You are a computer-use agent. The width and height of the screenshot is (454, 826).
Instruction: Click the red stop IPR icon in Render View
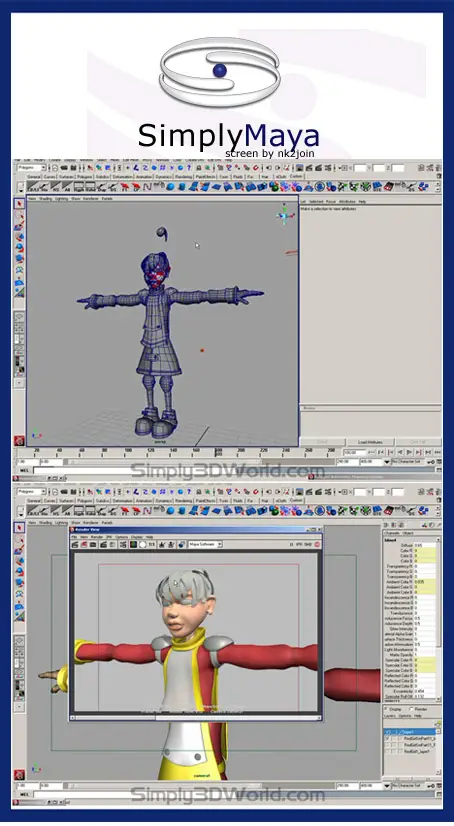(x=317, y=544)
